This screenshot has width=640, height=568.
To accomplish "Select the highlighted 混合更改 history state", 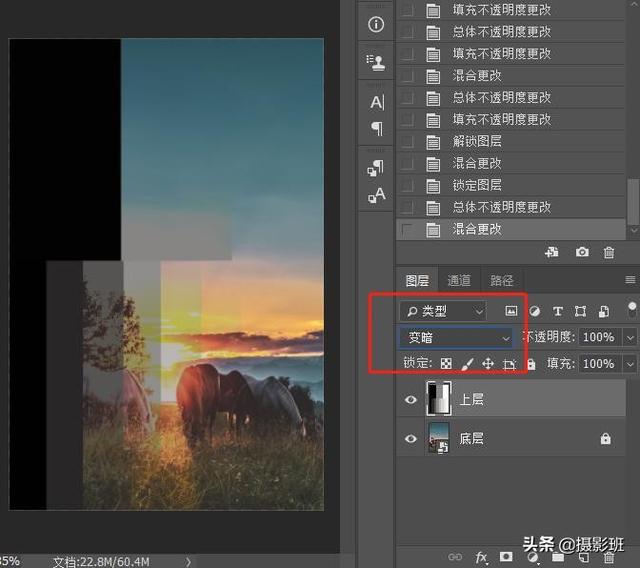I will [x=510, y=230].
